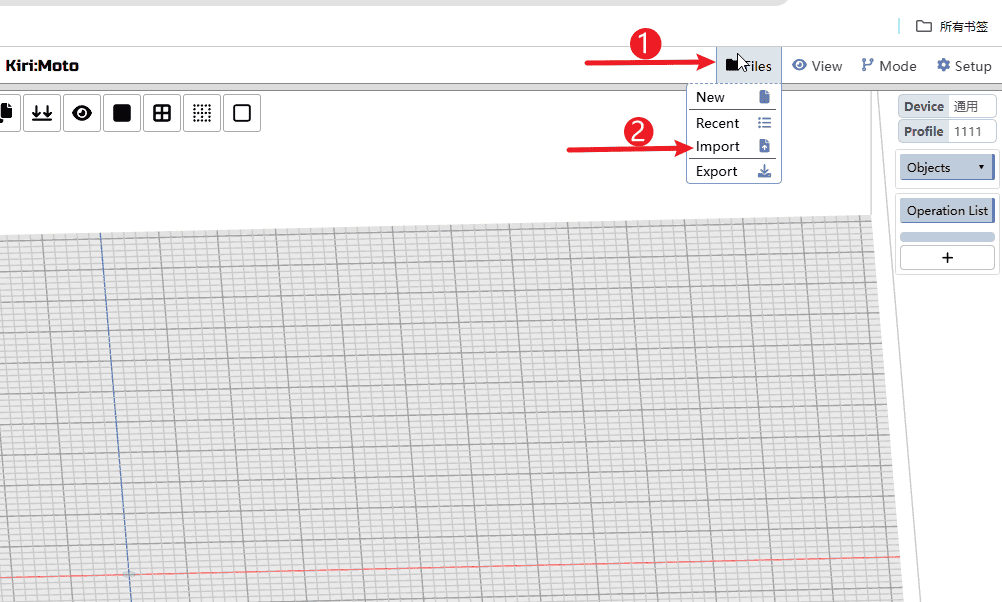The width and height of the screenshot is (1002, 602).
Task: Select the solid black square view icon
Action: 122,113
